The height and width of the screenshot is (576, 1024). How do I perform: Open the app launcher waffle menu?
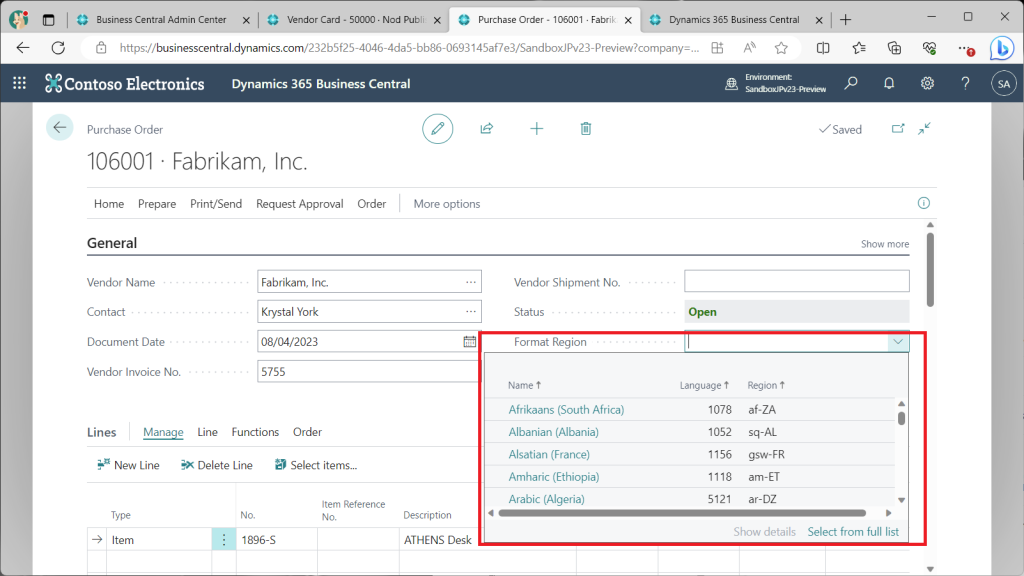tap(20, 83)
